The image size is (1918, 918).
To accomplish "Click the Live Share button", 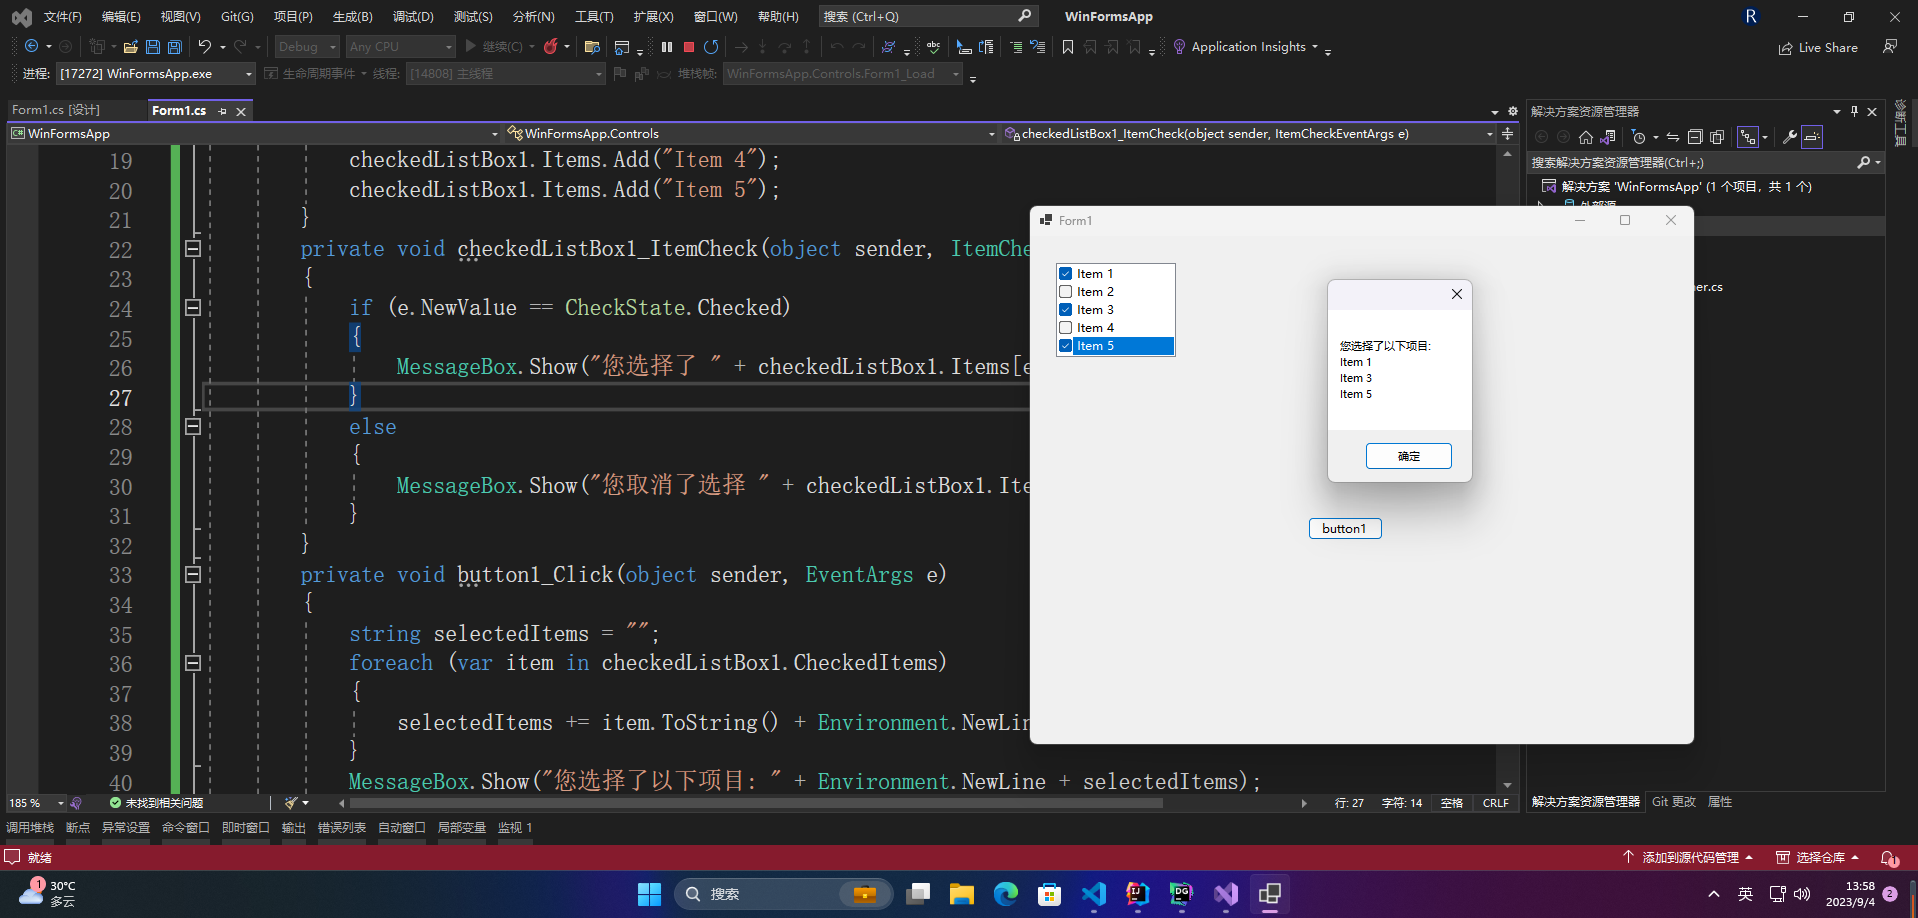I will 1818,48.
